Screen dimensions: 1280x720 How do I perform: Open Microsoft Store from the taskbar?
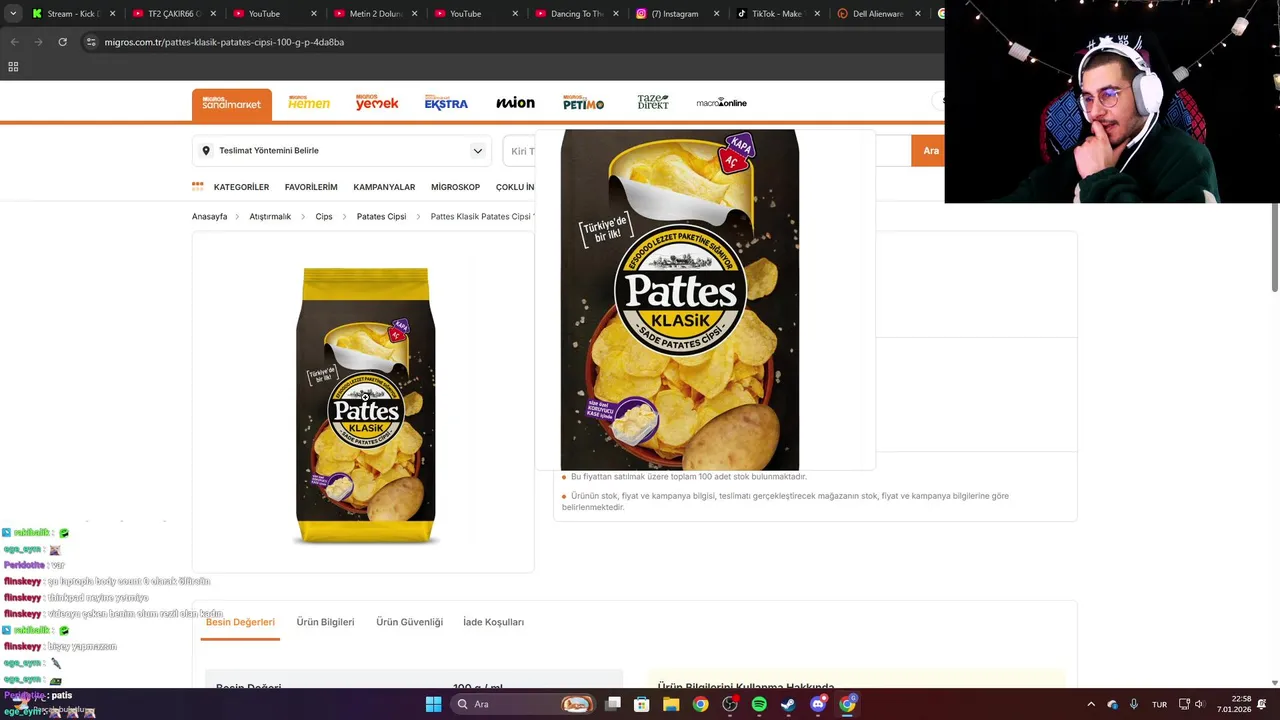point(642,704)
